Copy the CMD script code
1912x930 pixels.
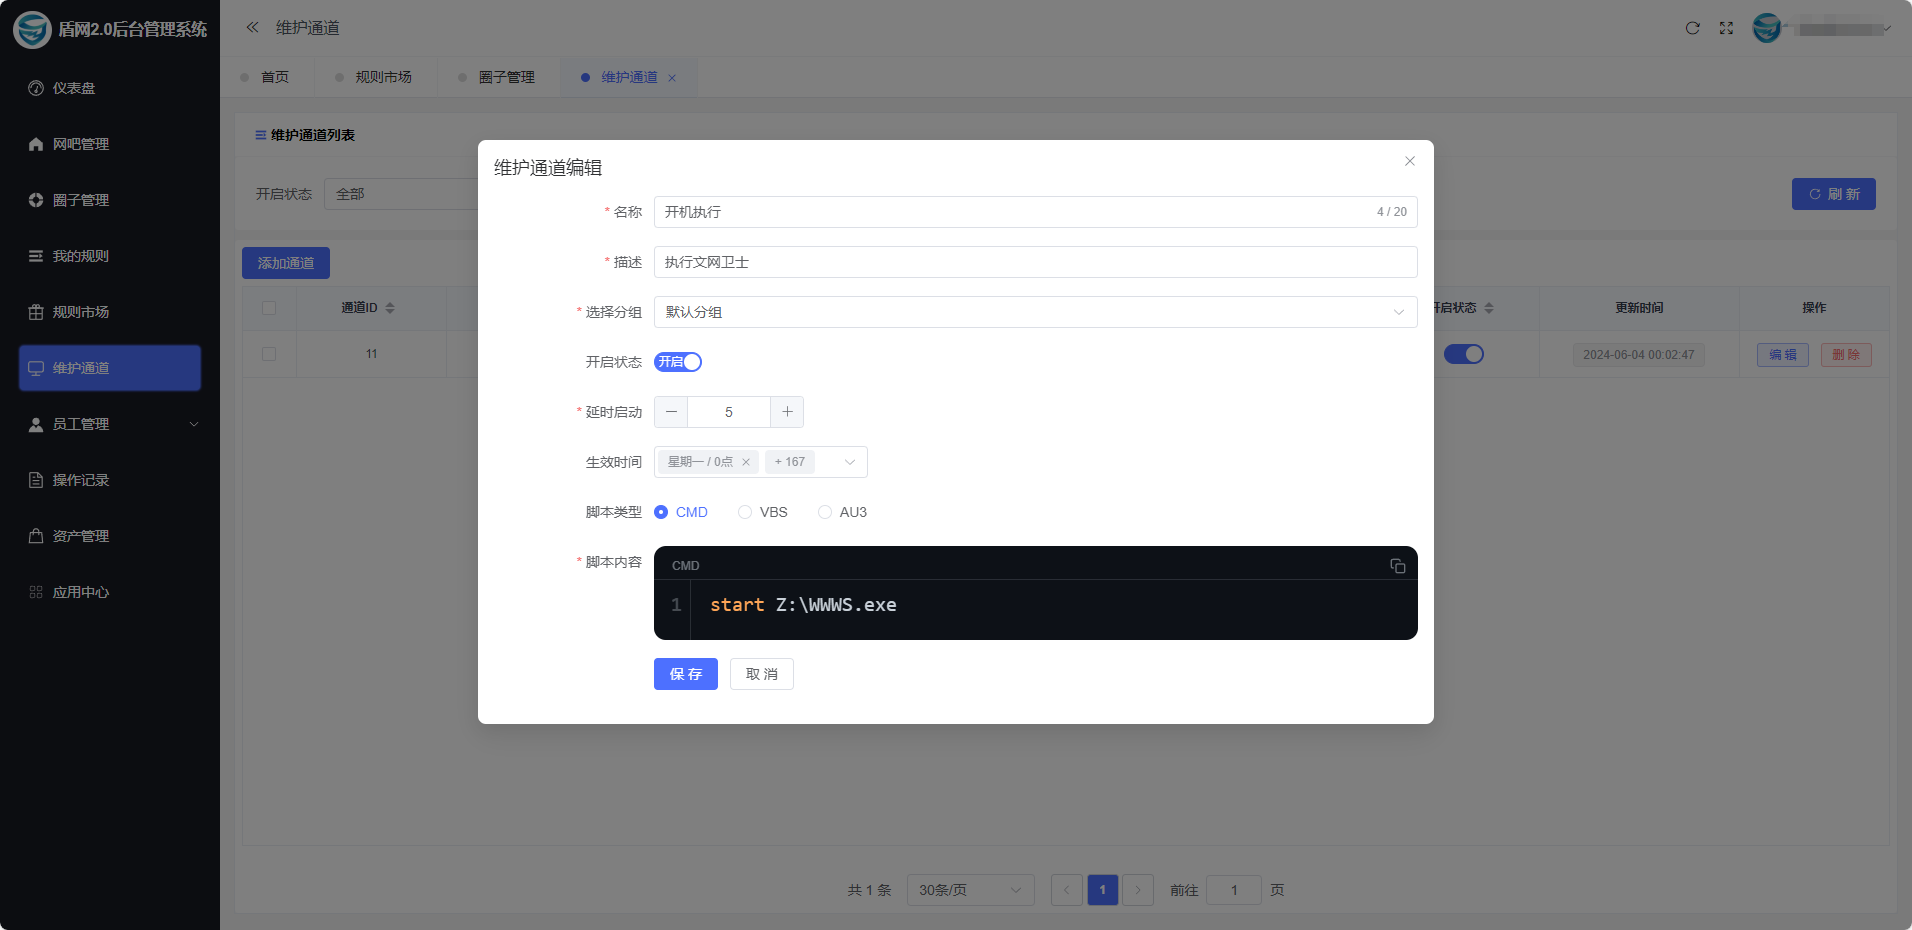click(1397, 566)
